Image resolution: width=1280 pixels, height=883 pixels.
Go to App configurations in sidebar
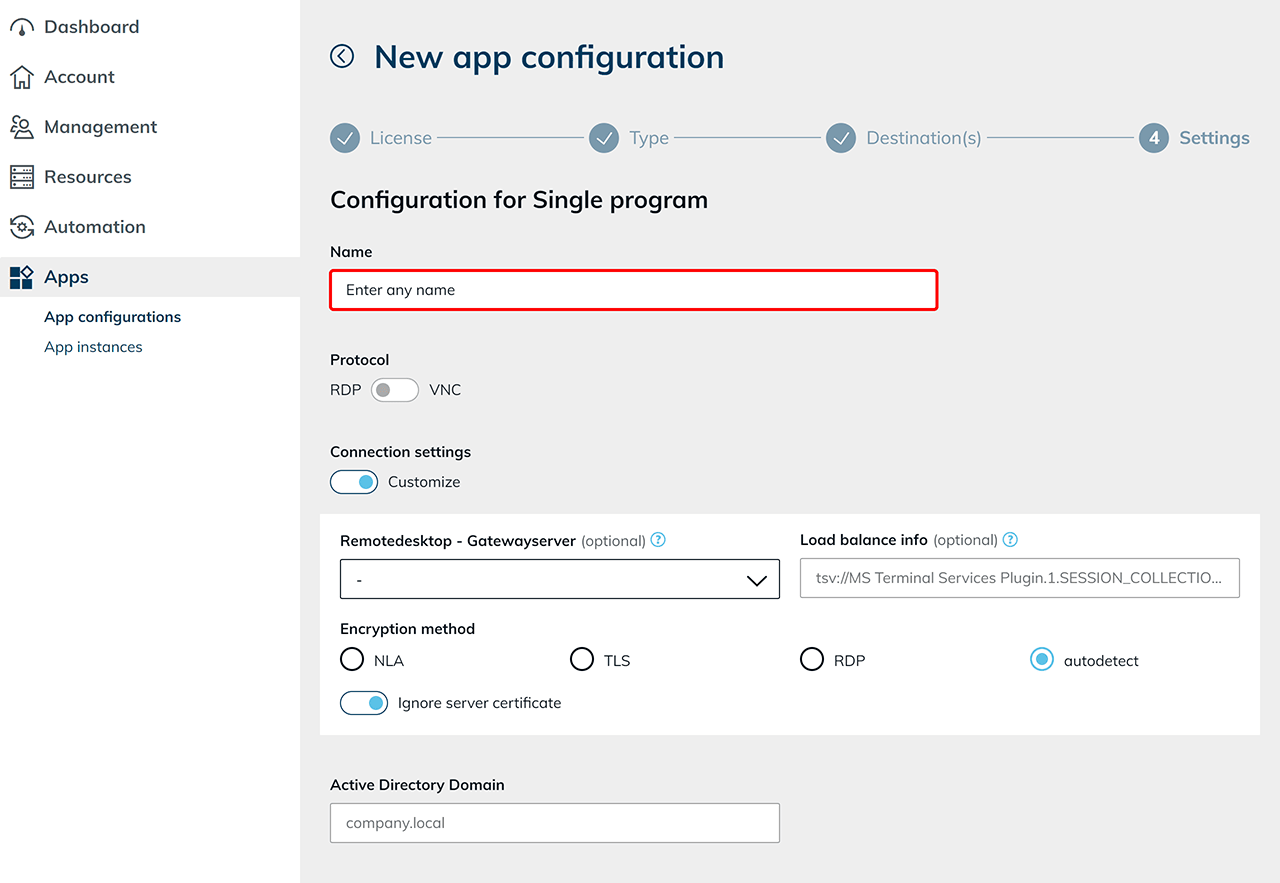tap(112, 317)
